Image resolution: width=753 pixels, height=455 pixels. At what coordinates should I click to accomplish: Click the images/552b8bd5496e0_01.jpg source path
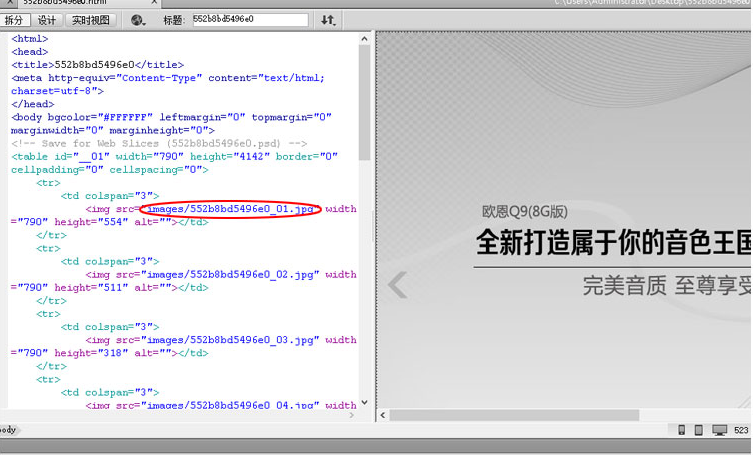[231, 209]
